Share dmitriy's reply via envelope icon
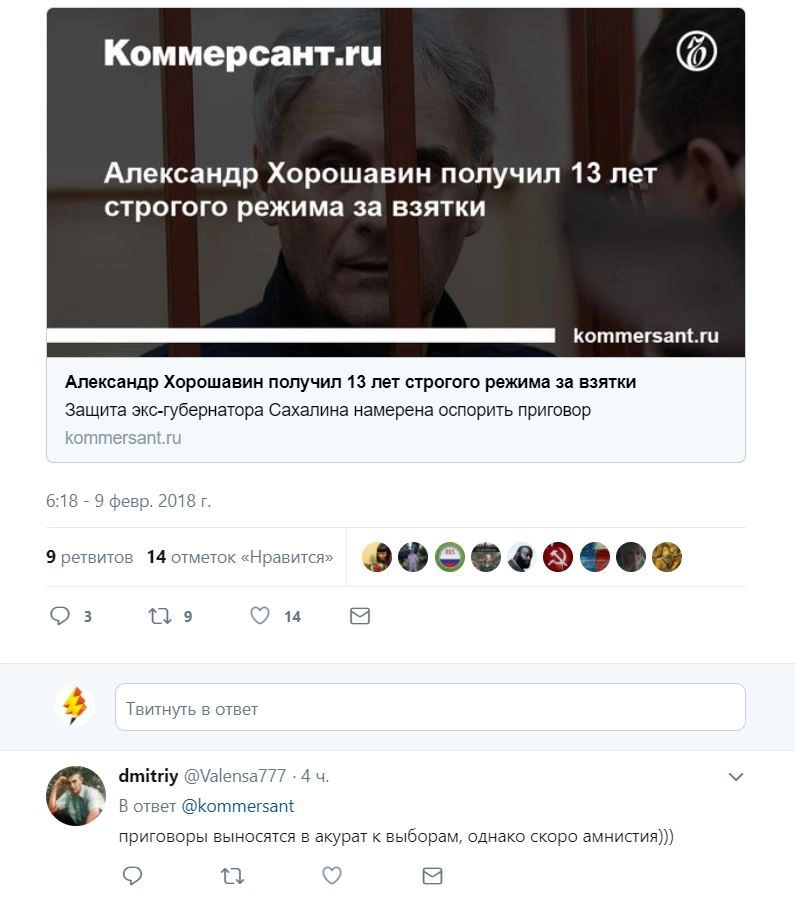The image size is (795, 898). pos(432,876)
